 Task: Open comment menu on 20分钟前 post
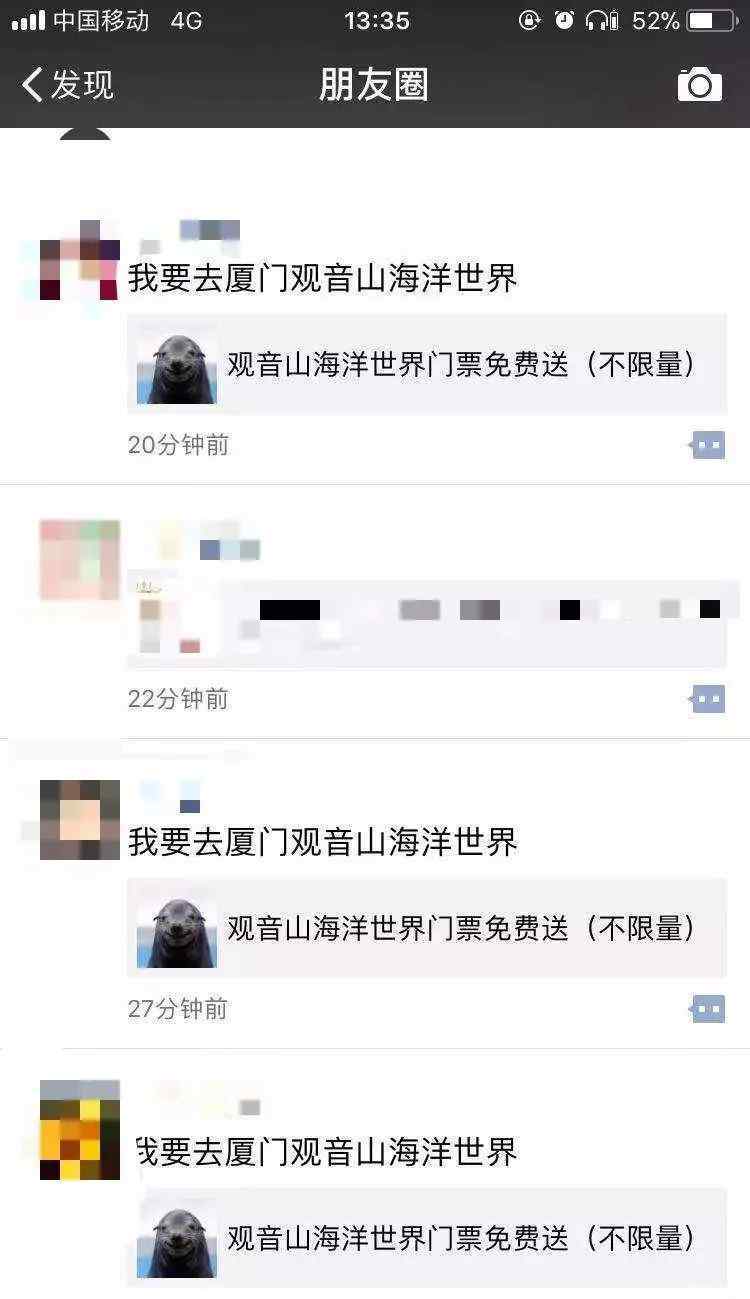tap(708, 445)
